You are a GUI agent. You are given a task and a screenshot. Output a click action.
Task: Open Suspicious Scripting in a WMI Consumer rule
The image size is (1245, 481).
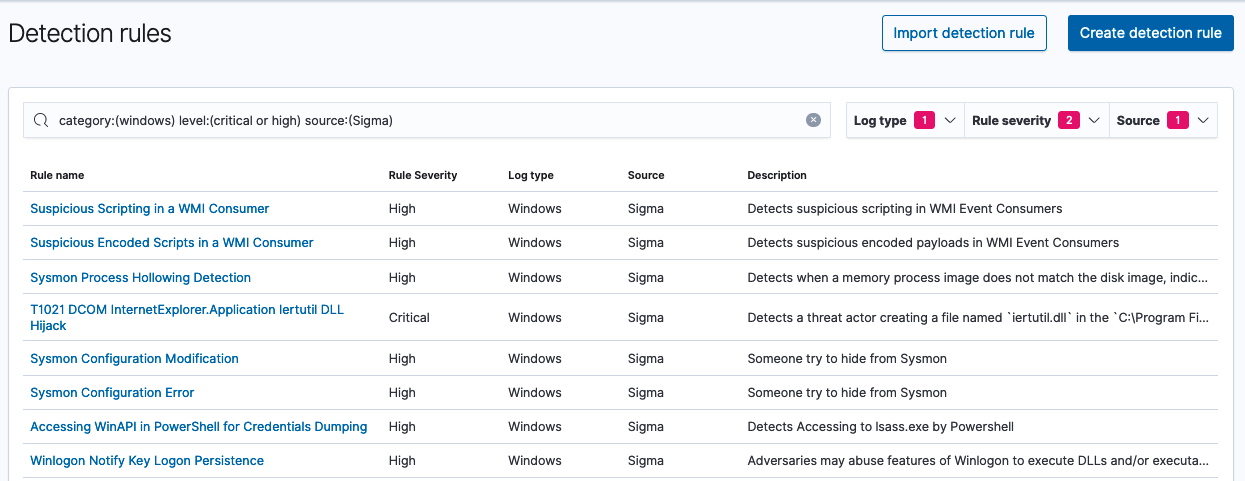point(149,209)
